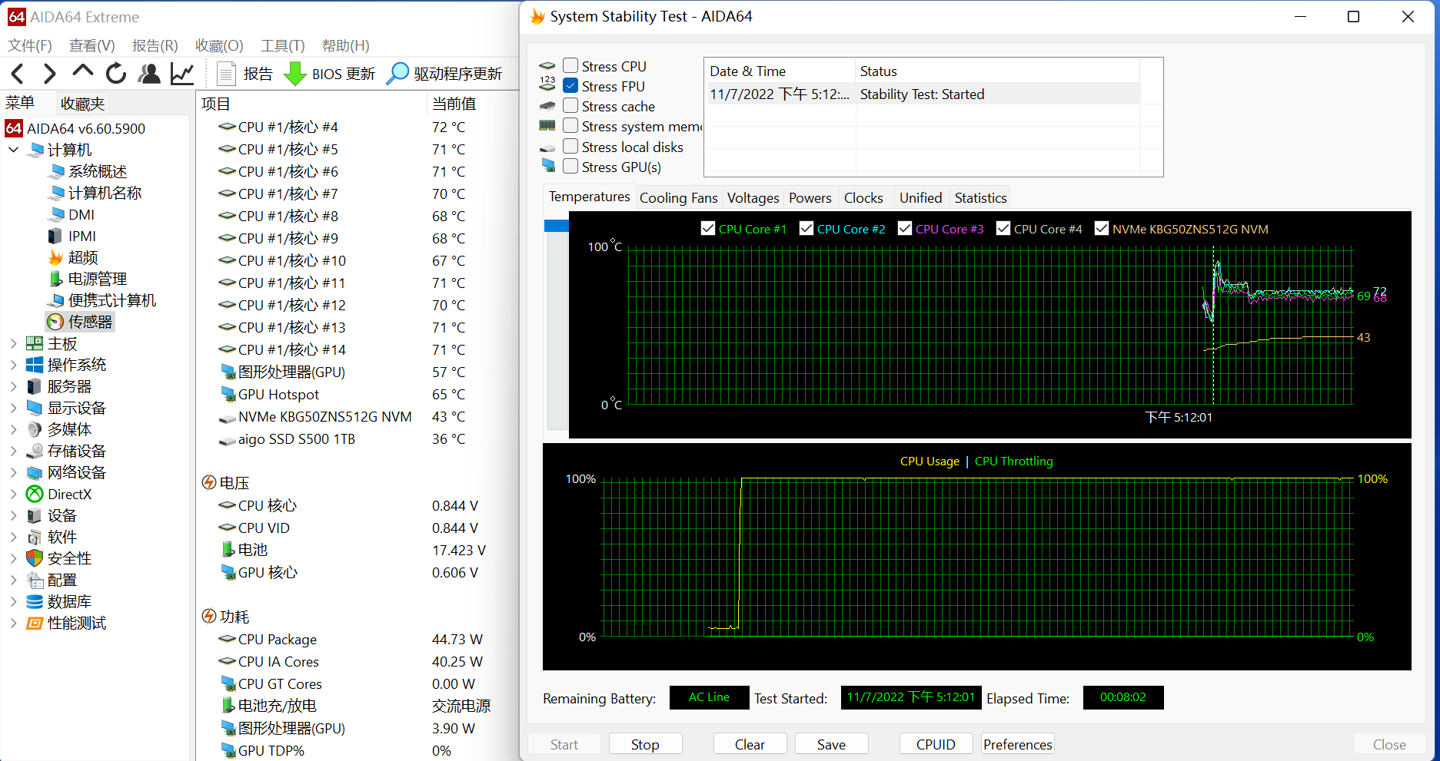The height and width of the screenshot is (761, 1440).
Task: Expand the 软件 tree node
Action: [14, 537]
